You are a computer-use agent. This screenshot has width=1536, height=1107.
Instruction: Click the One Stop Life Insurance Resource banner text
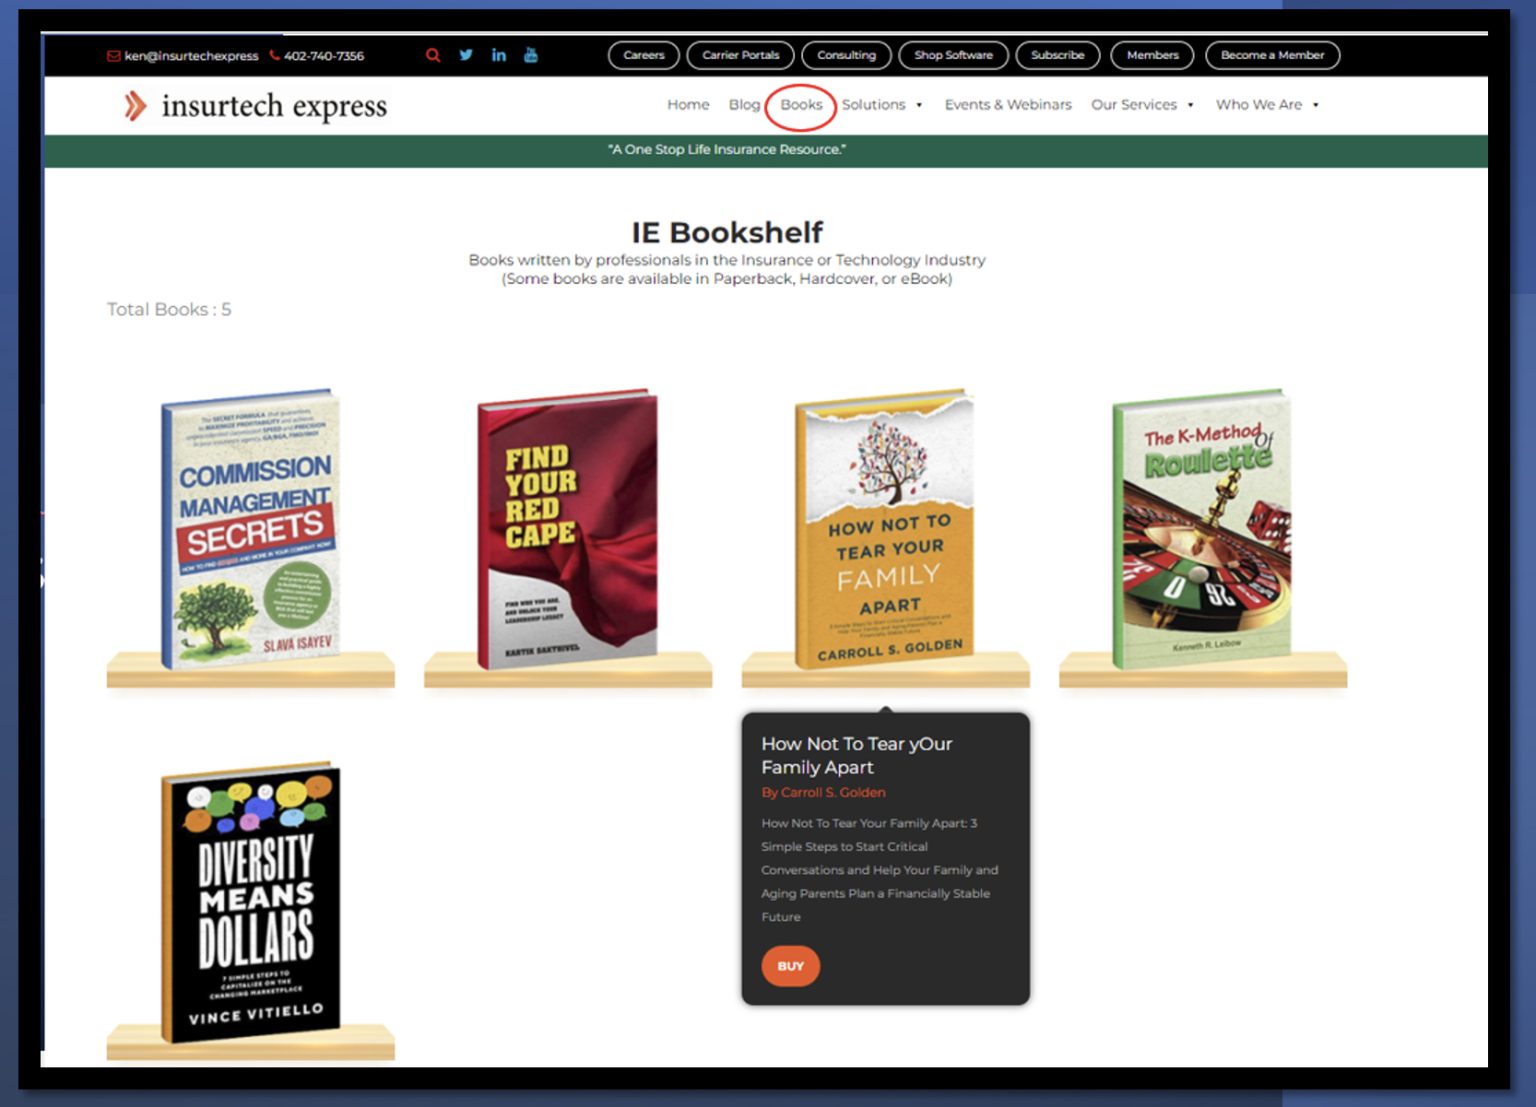click(727, 149)
